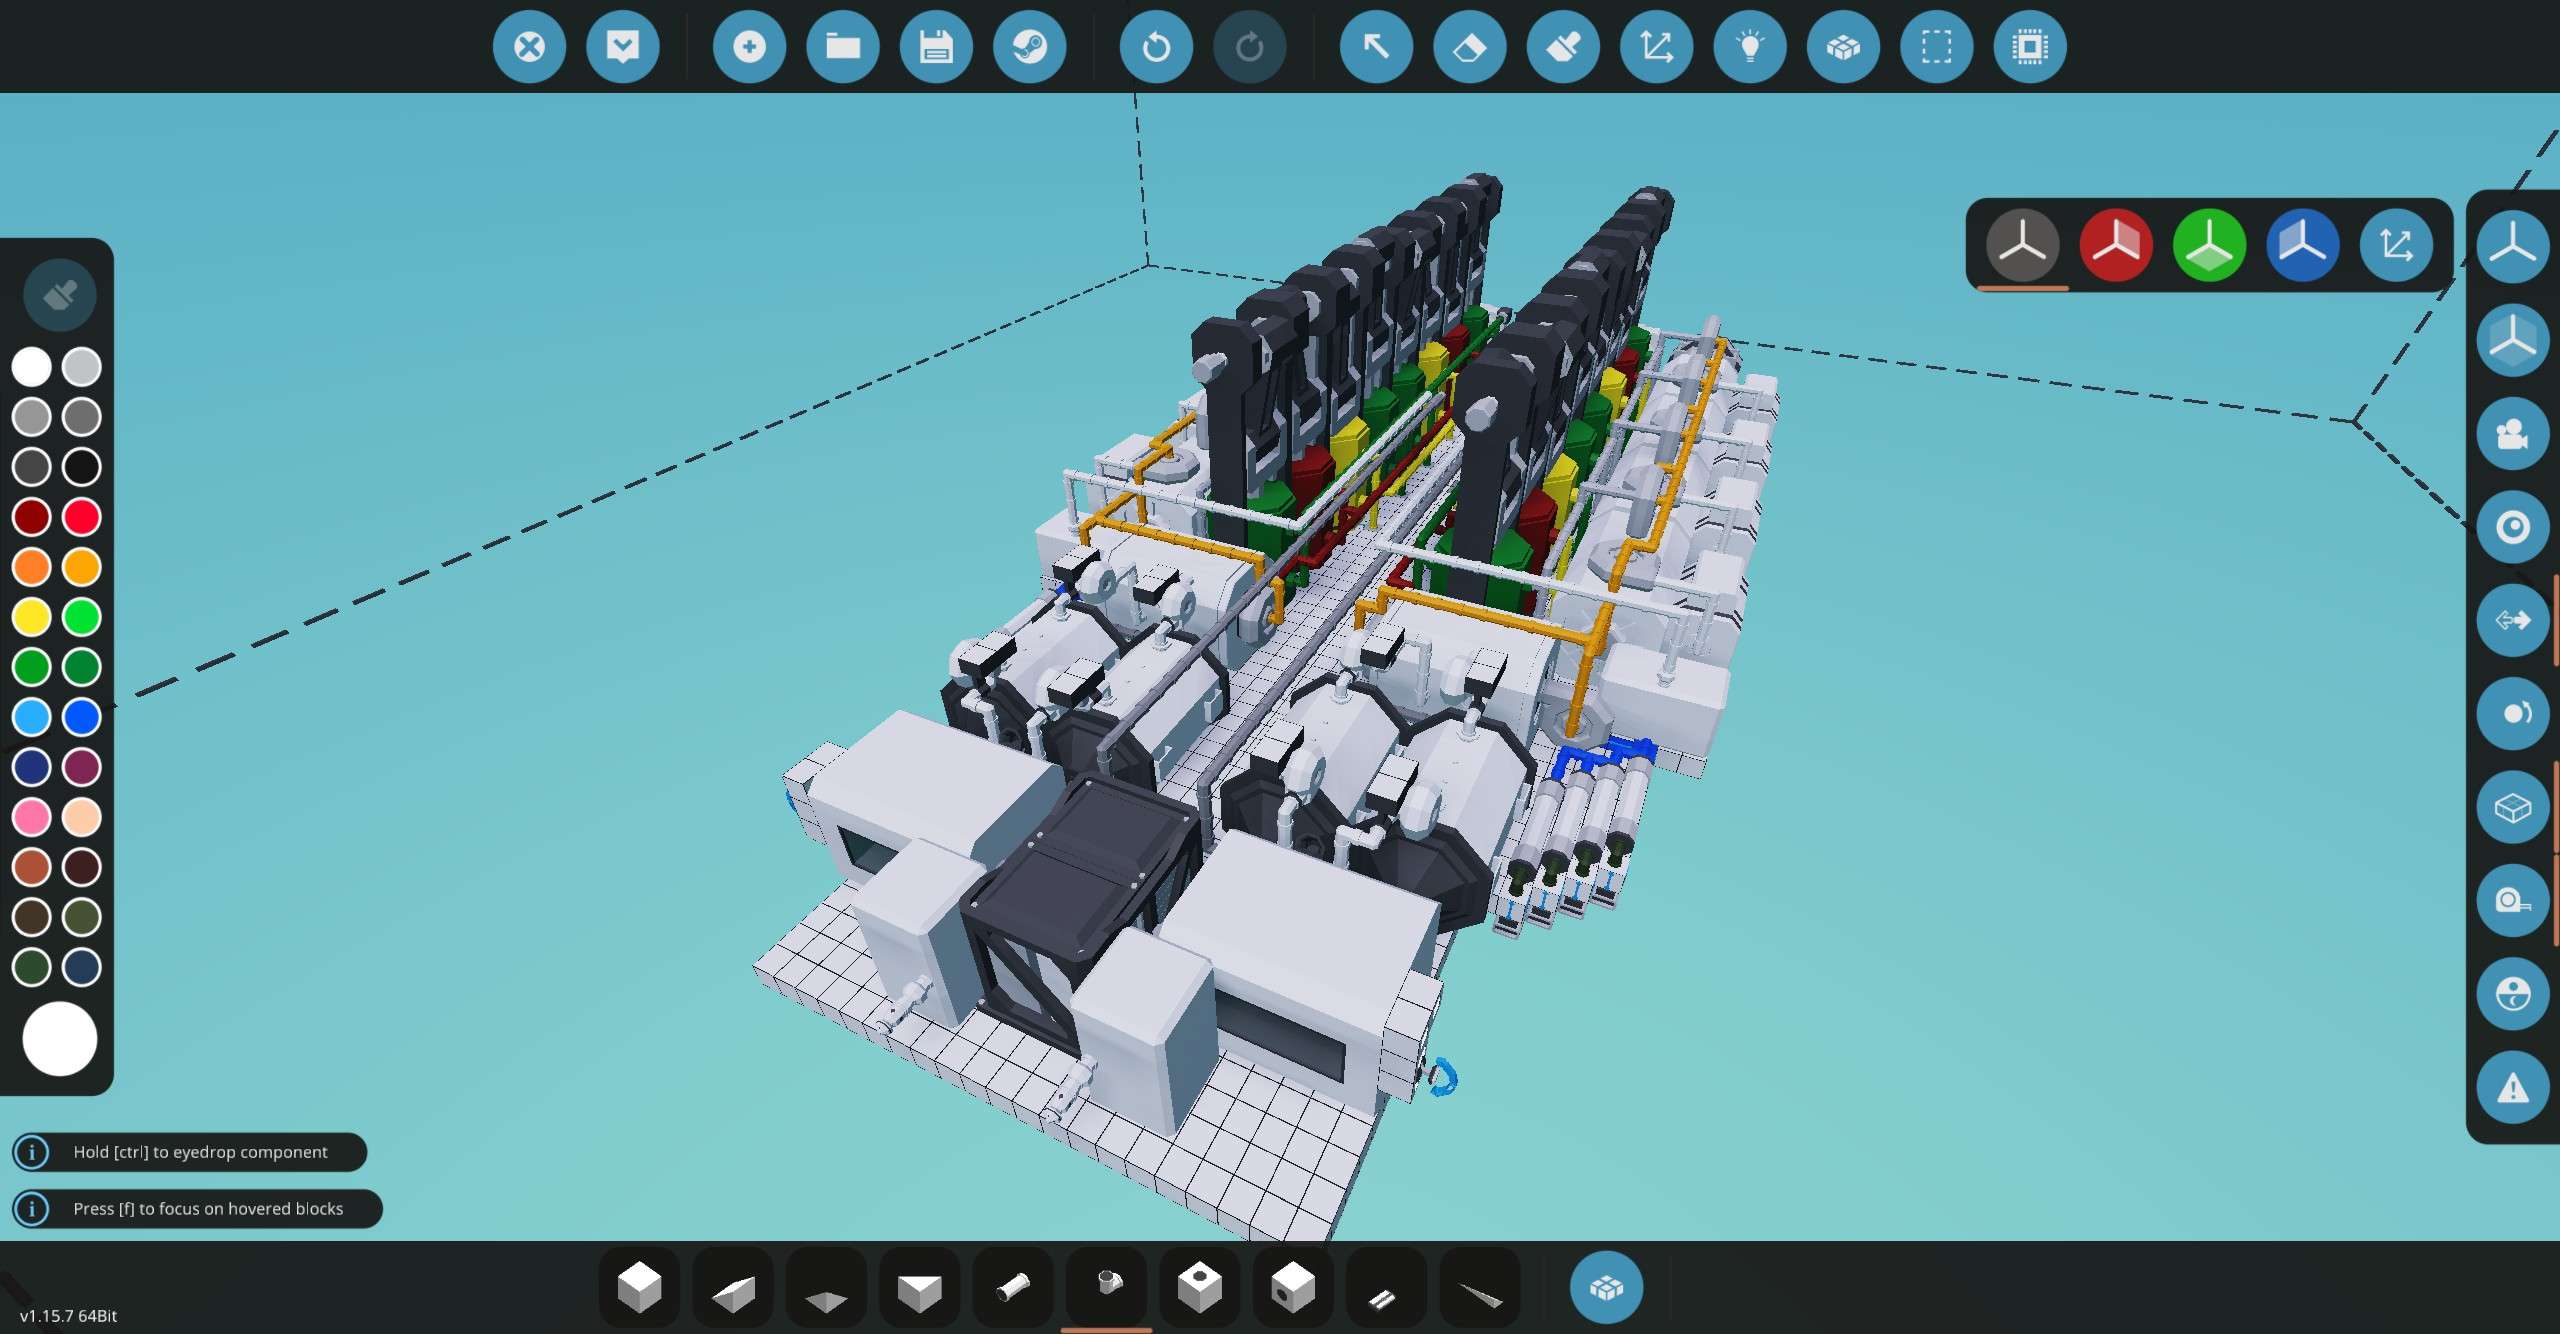Click the save vehicle floppy disk icon

(936, 47)
